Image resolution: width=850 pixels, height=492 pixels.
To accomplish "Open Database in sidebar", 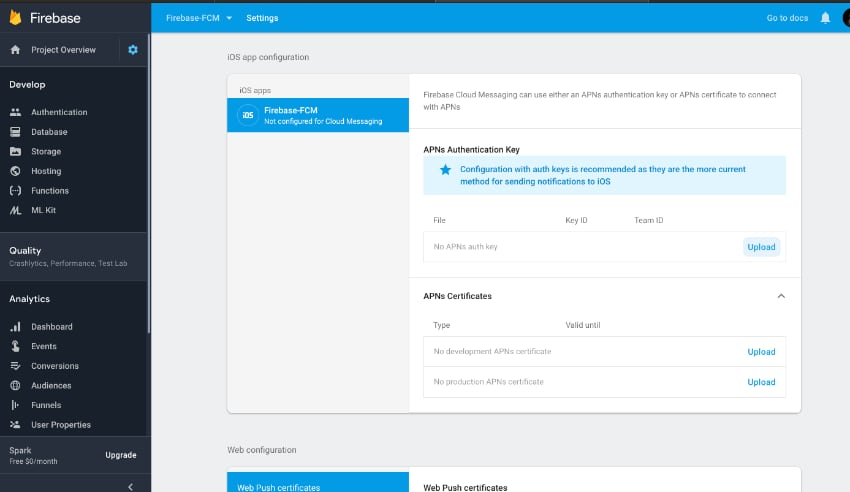I will tap(49, 132).
